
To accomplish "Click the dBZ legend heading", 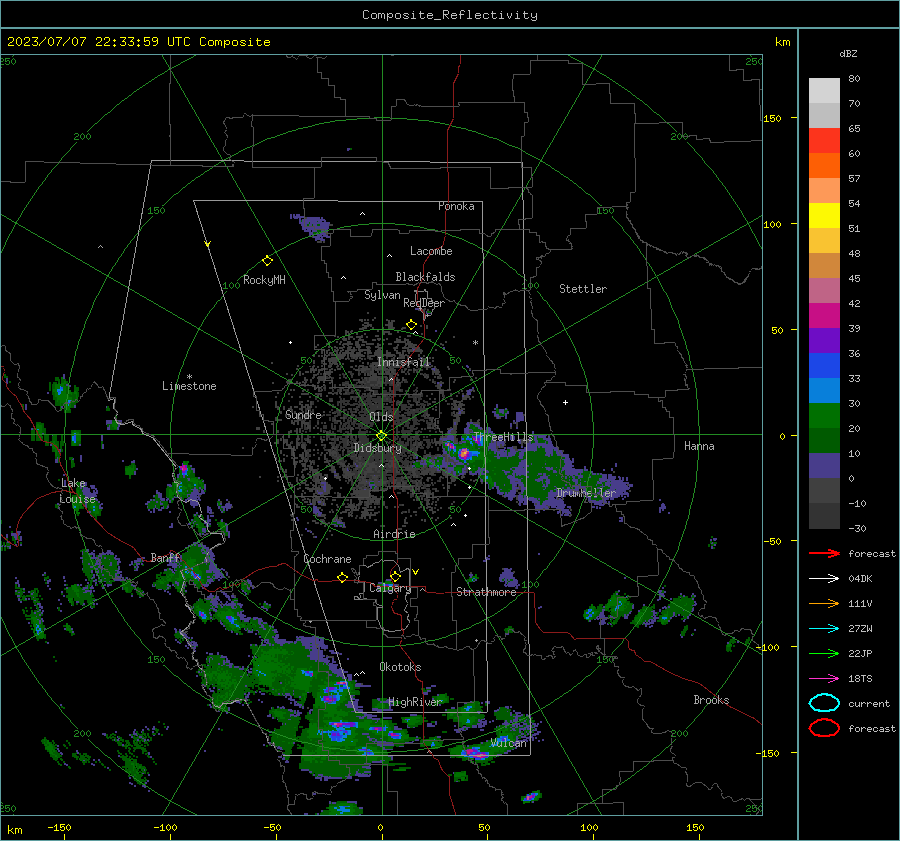I will [x=848, y=53].
